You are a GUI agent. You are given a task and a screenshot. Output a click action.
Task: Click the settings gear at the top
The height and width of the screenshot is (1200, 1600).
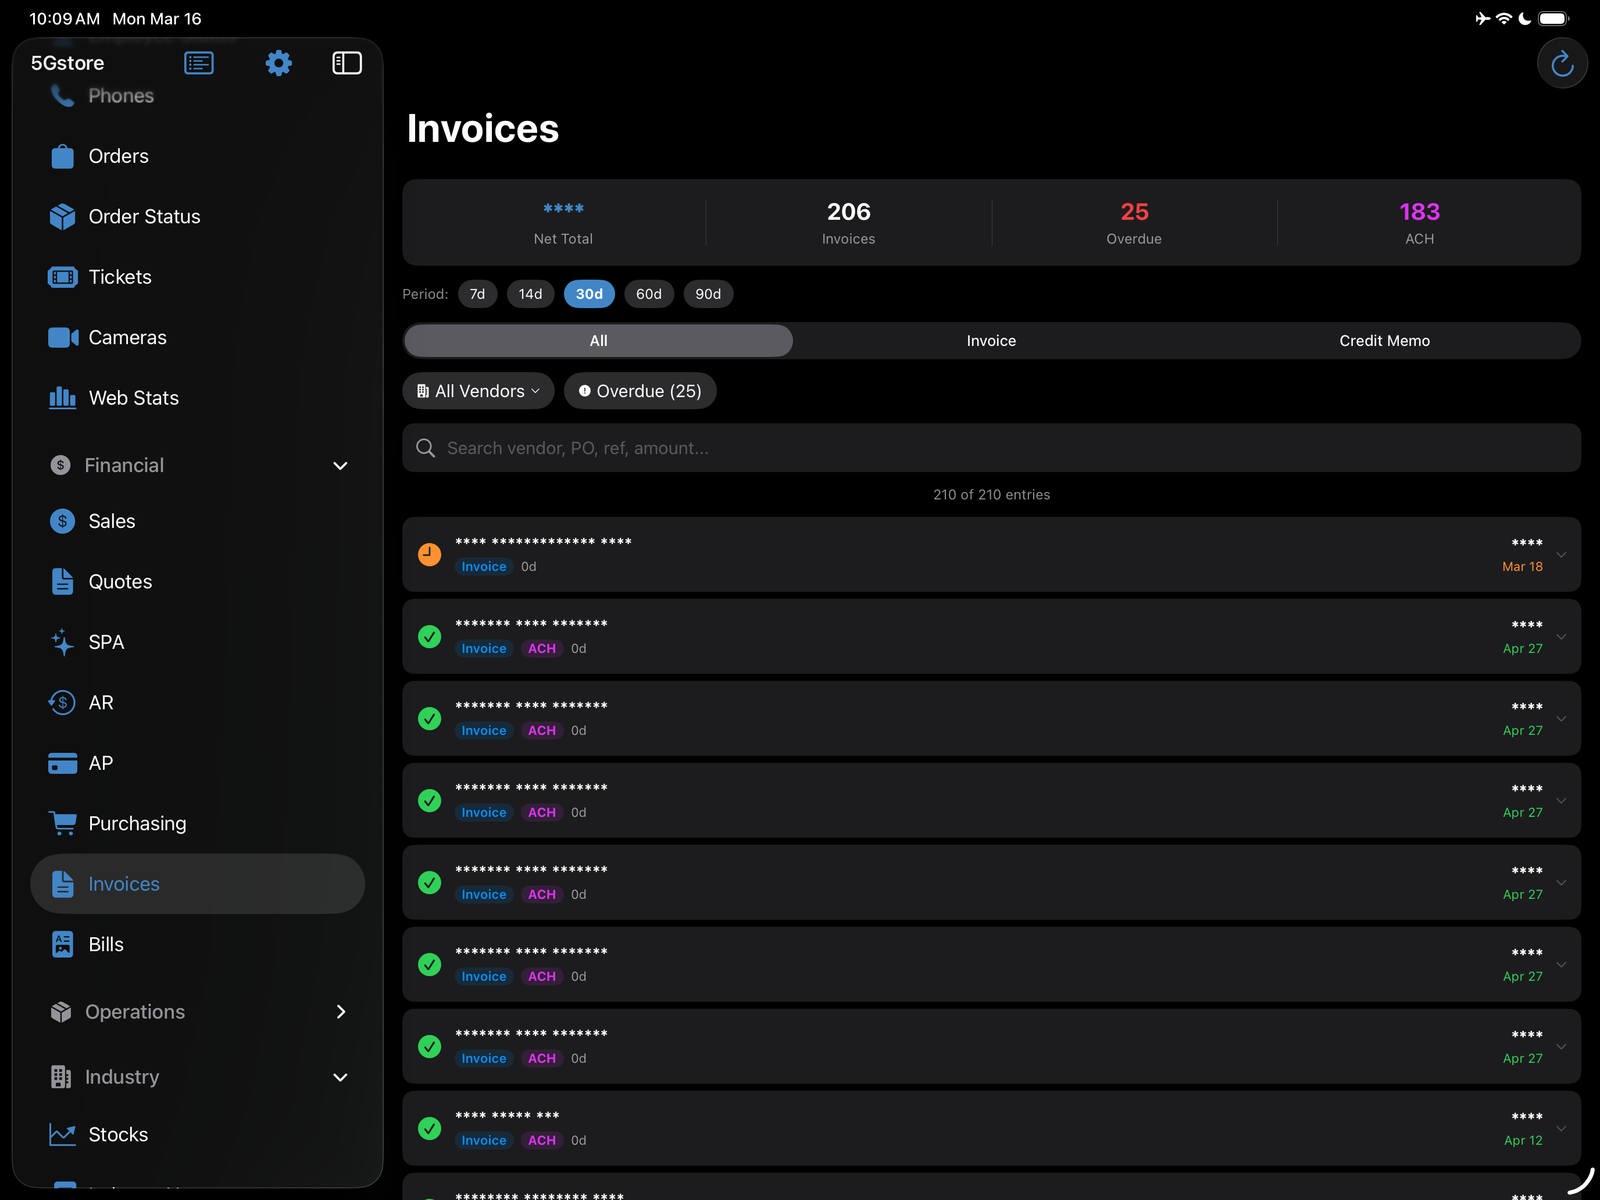point(278,62)
